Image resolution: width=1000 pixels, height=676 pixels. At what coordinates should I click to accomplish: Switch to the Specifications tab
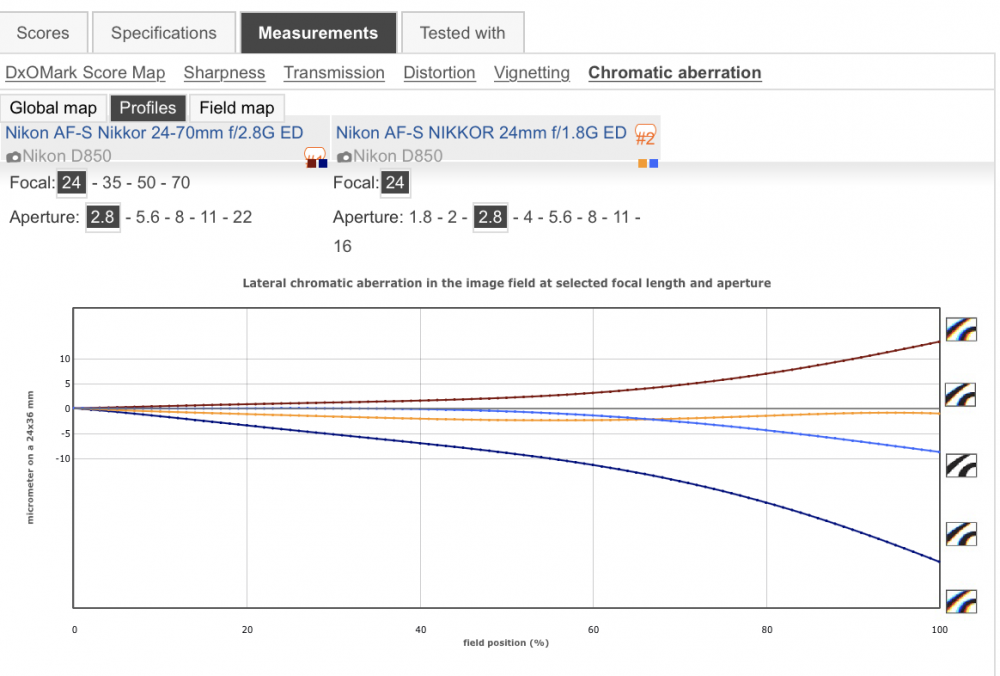pos(164,33)
